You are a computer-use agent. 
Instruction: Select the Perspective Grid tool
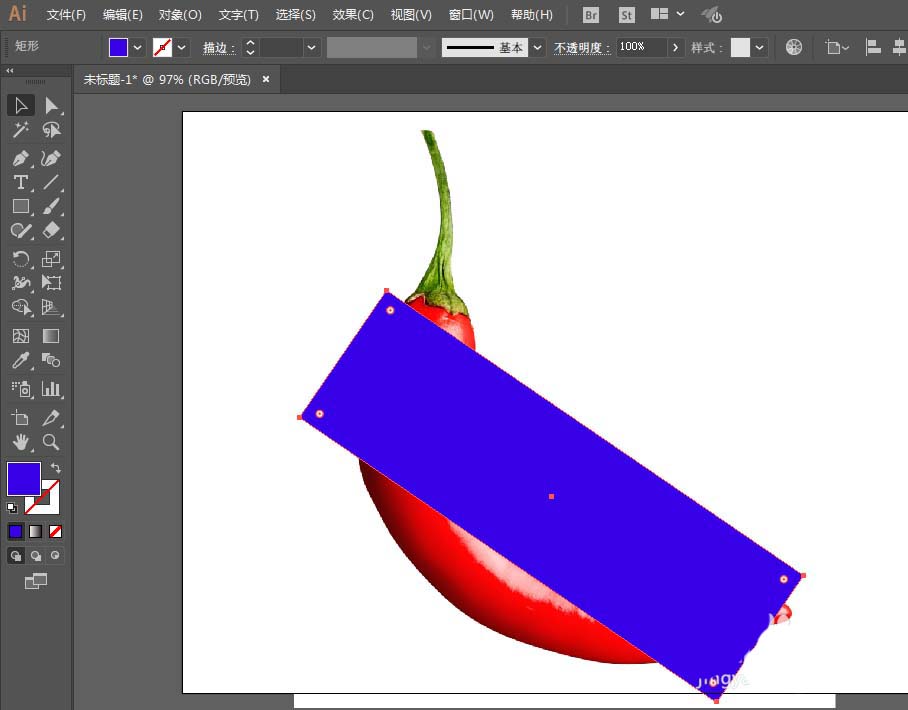[x=51, y=307]
